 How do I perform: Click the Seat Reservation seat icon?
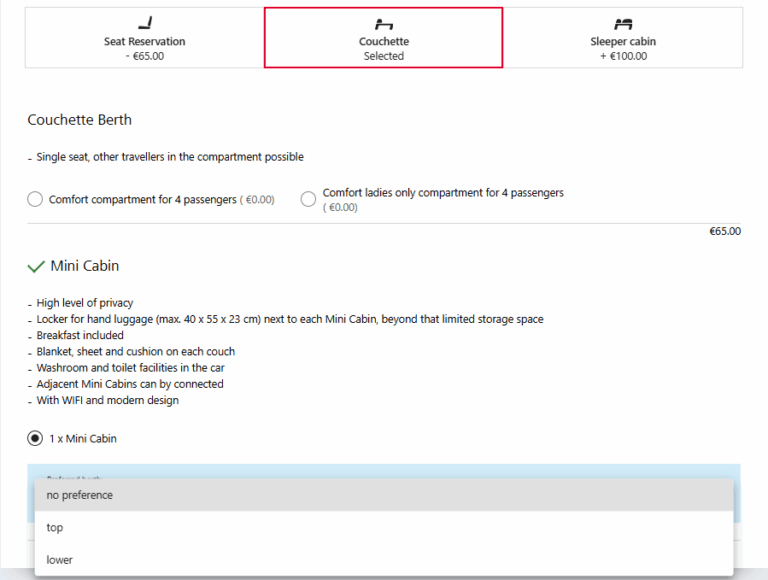144,23
